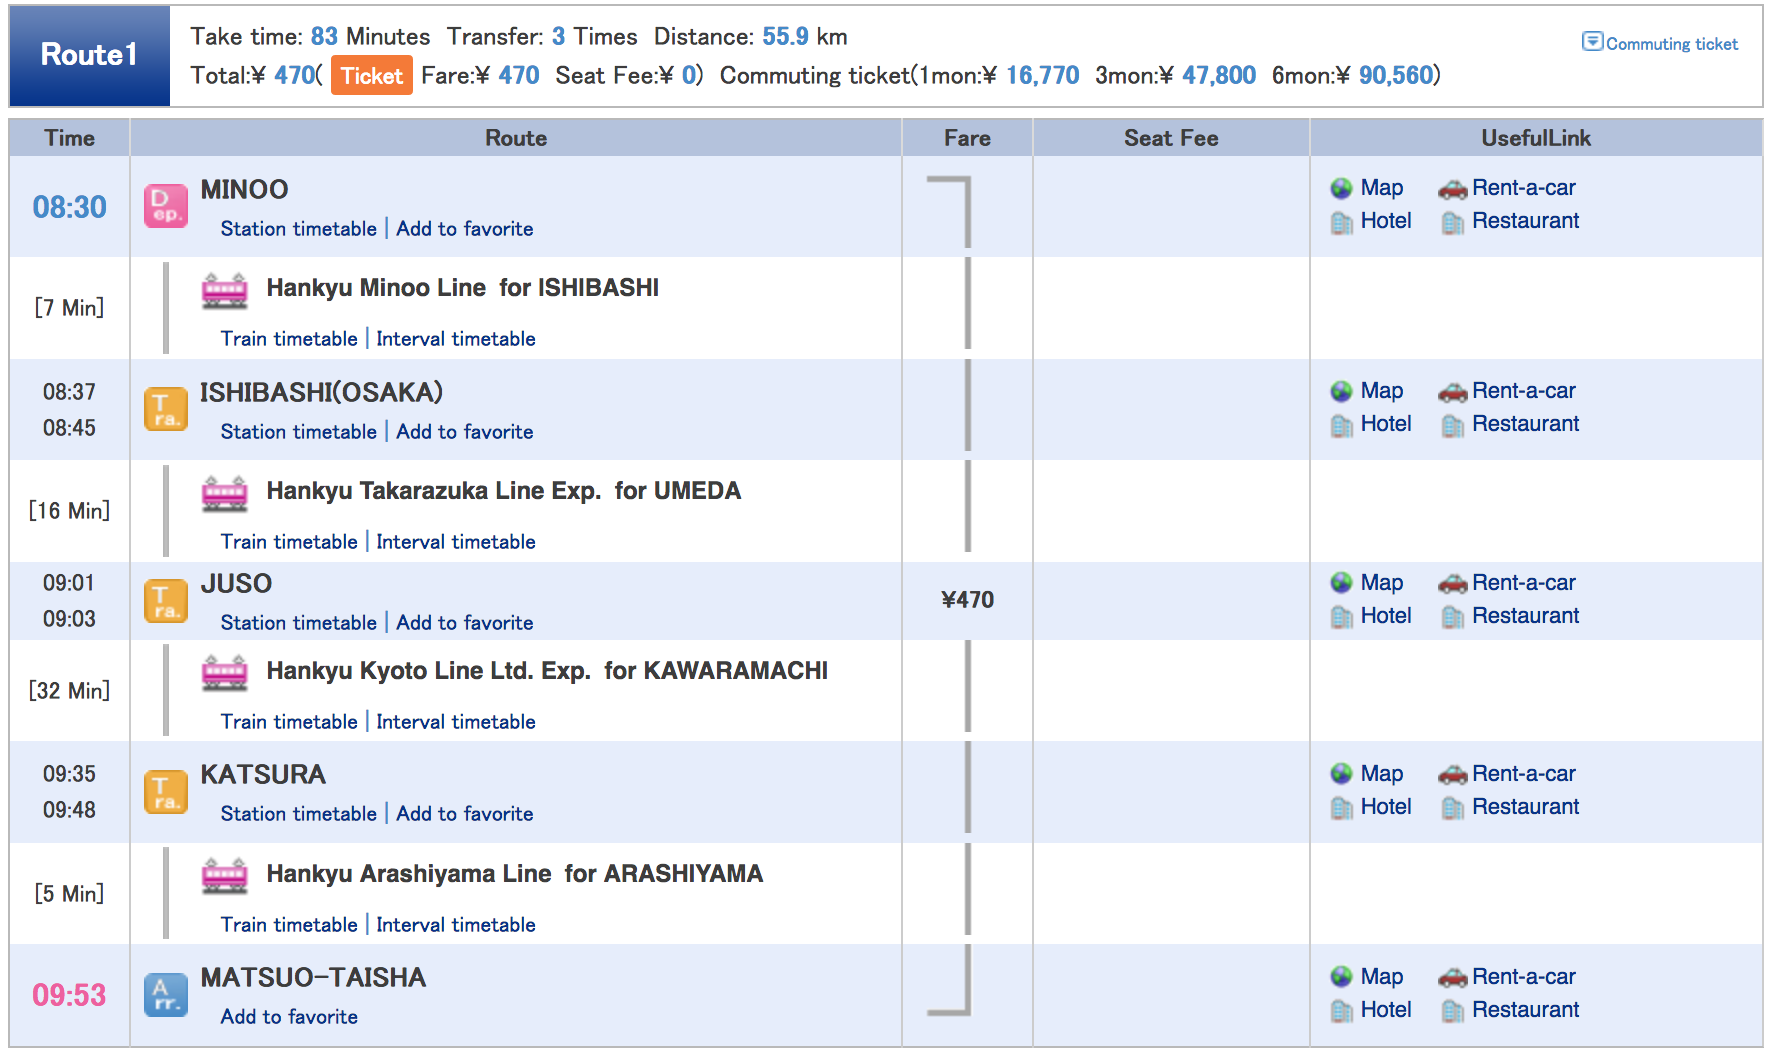Click the car icon in ISHIBASHI row
This screenshot has width=1772, height=1058.
point(1453,391)
